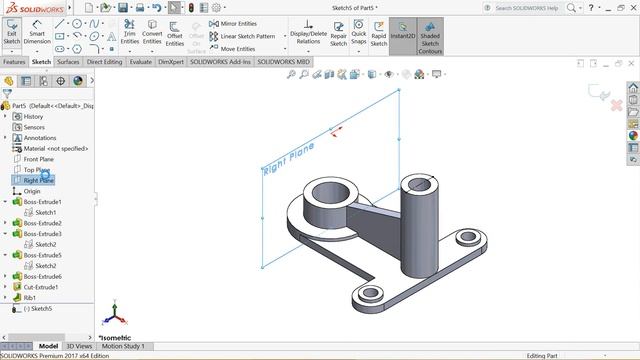This screenshot has width=640, height=360.
Task: Open the ConfigurationManager tab
Action: pyautogui.click(x=43, y=81)
